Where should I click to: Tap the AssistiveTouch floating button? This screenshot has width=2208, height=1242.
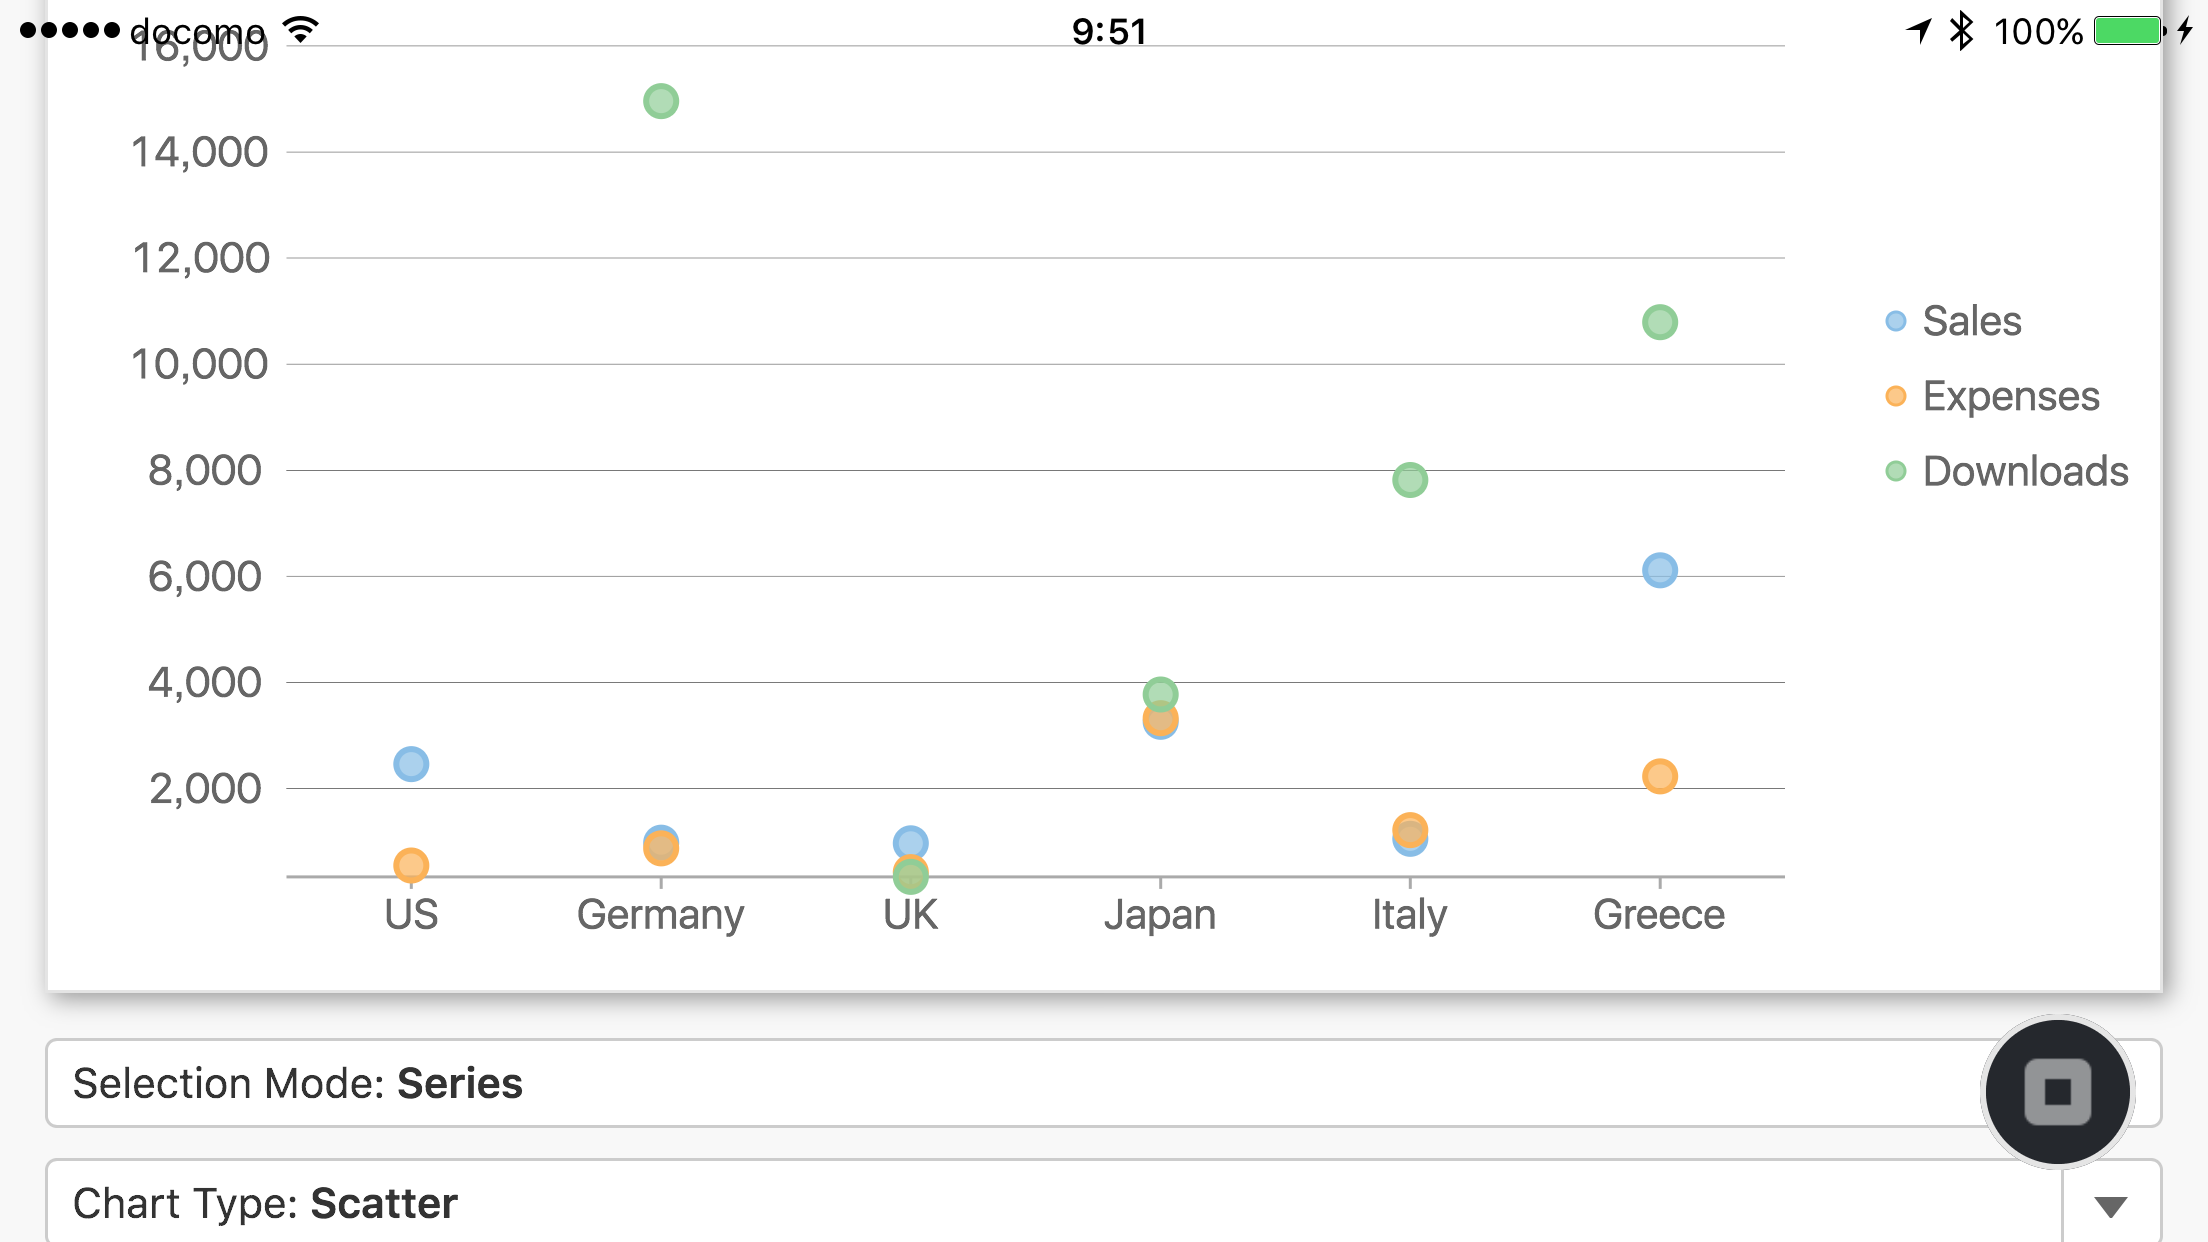[x=2057, y=1091]
